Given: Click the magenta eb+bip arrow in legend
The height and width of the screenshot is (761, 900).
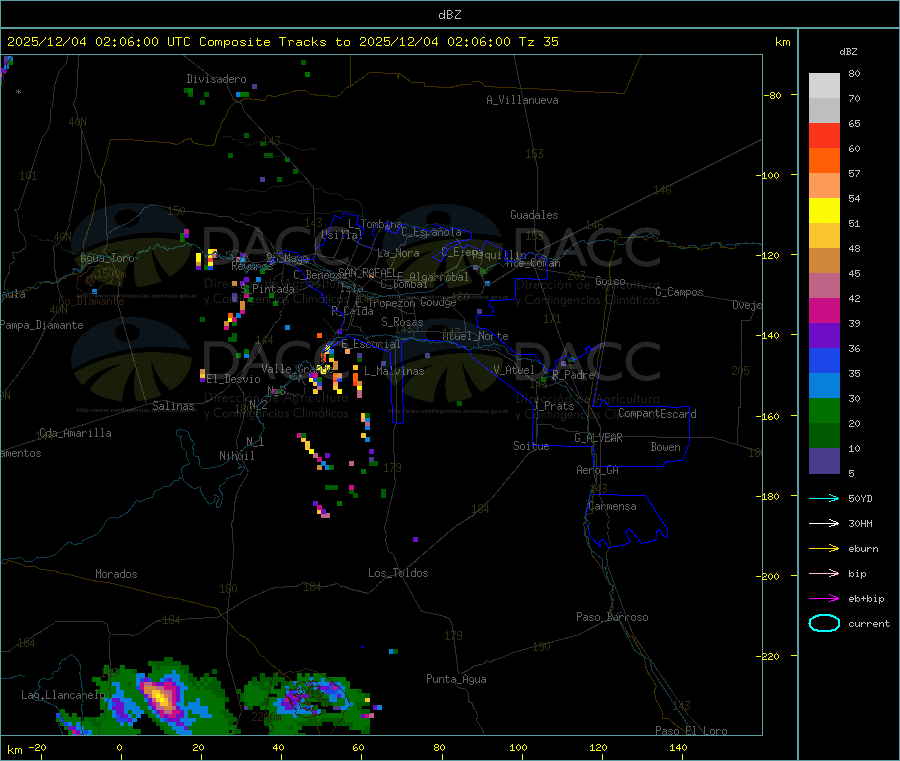Looking at the screenshot, I should coord(824,599).
